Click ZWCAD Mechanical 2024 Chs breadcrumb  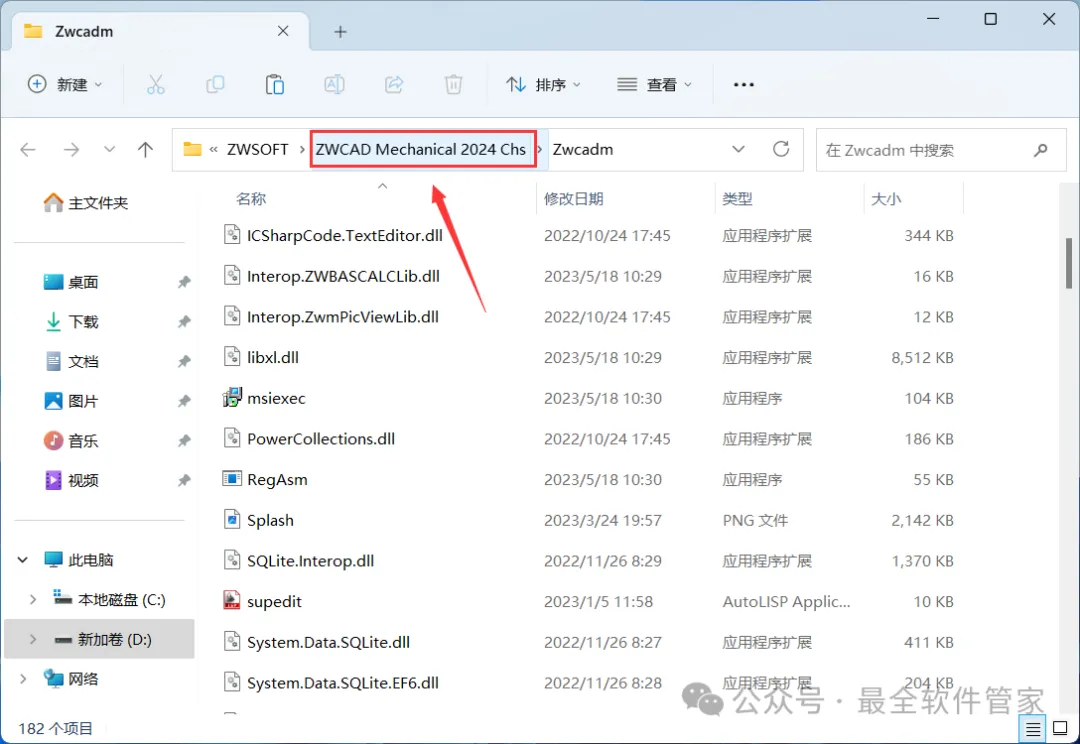coord(421,149)
